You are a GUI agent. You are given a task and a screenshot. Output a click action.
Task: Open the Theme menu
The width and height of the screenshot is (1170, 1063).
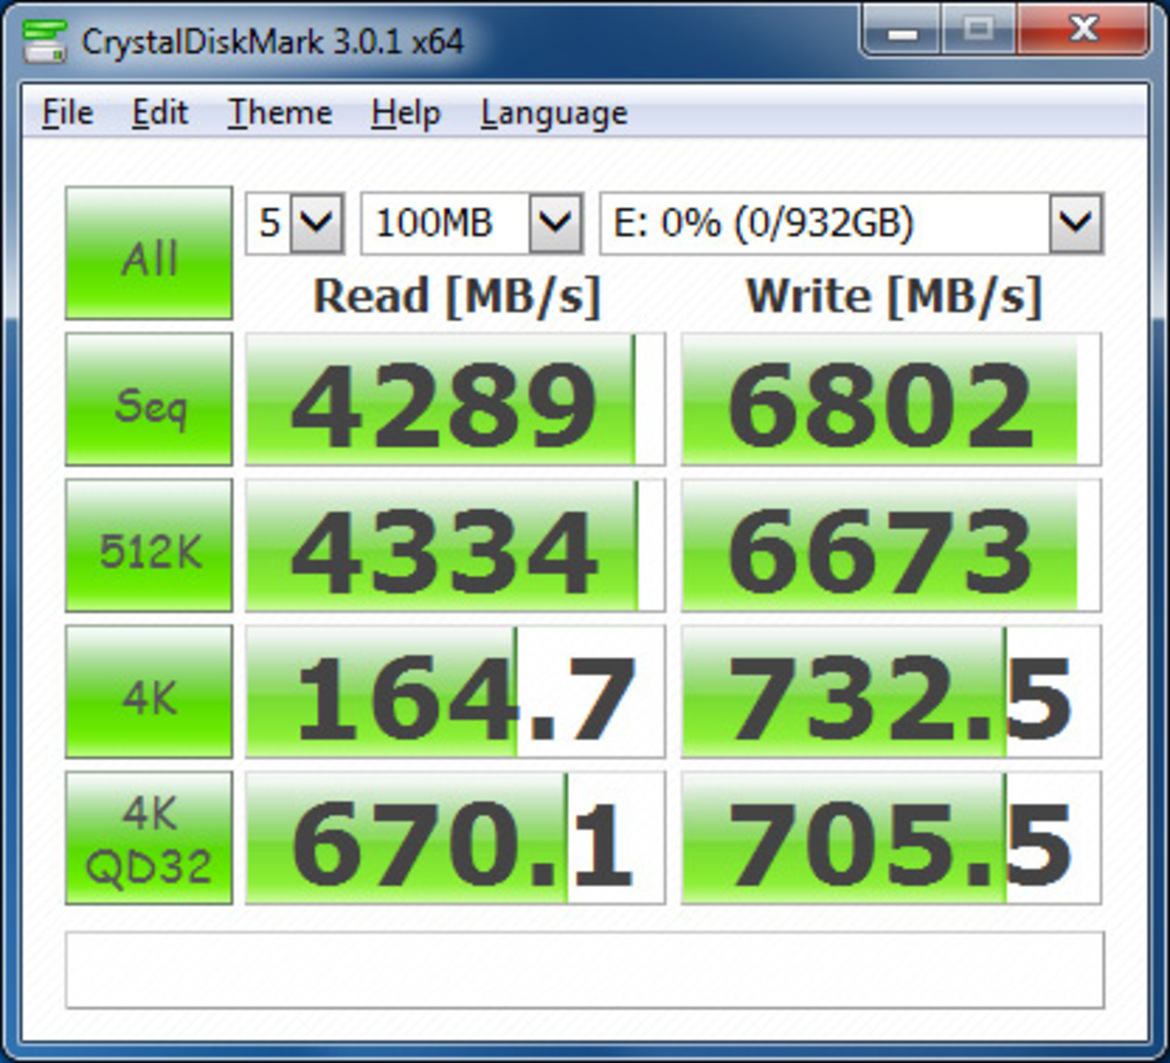pyautogui.click(x=280, y=113)
